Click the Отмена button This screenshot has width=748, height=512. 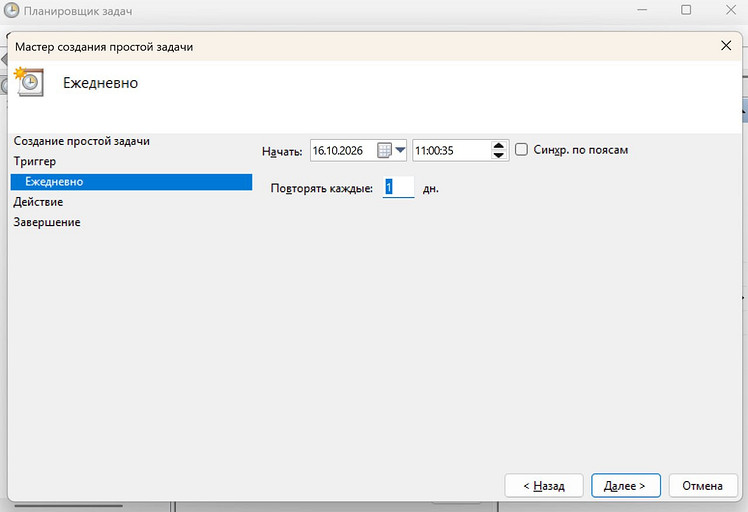703,486
